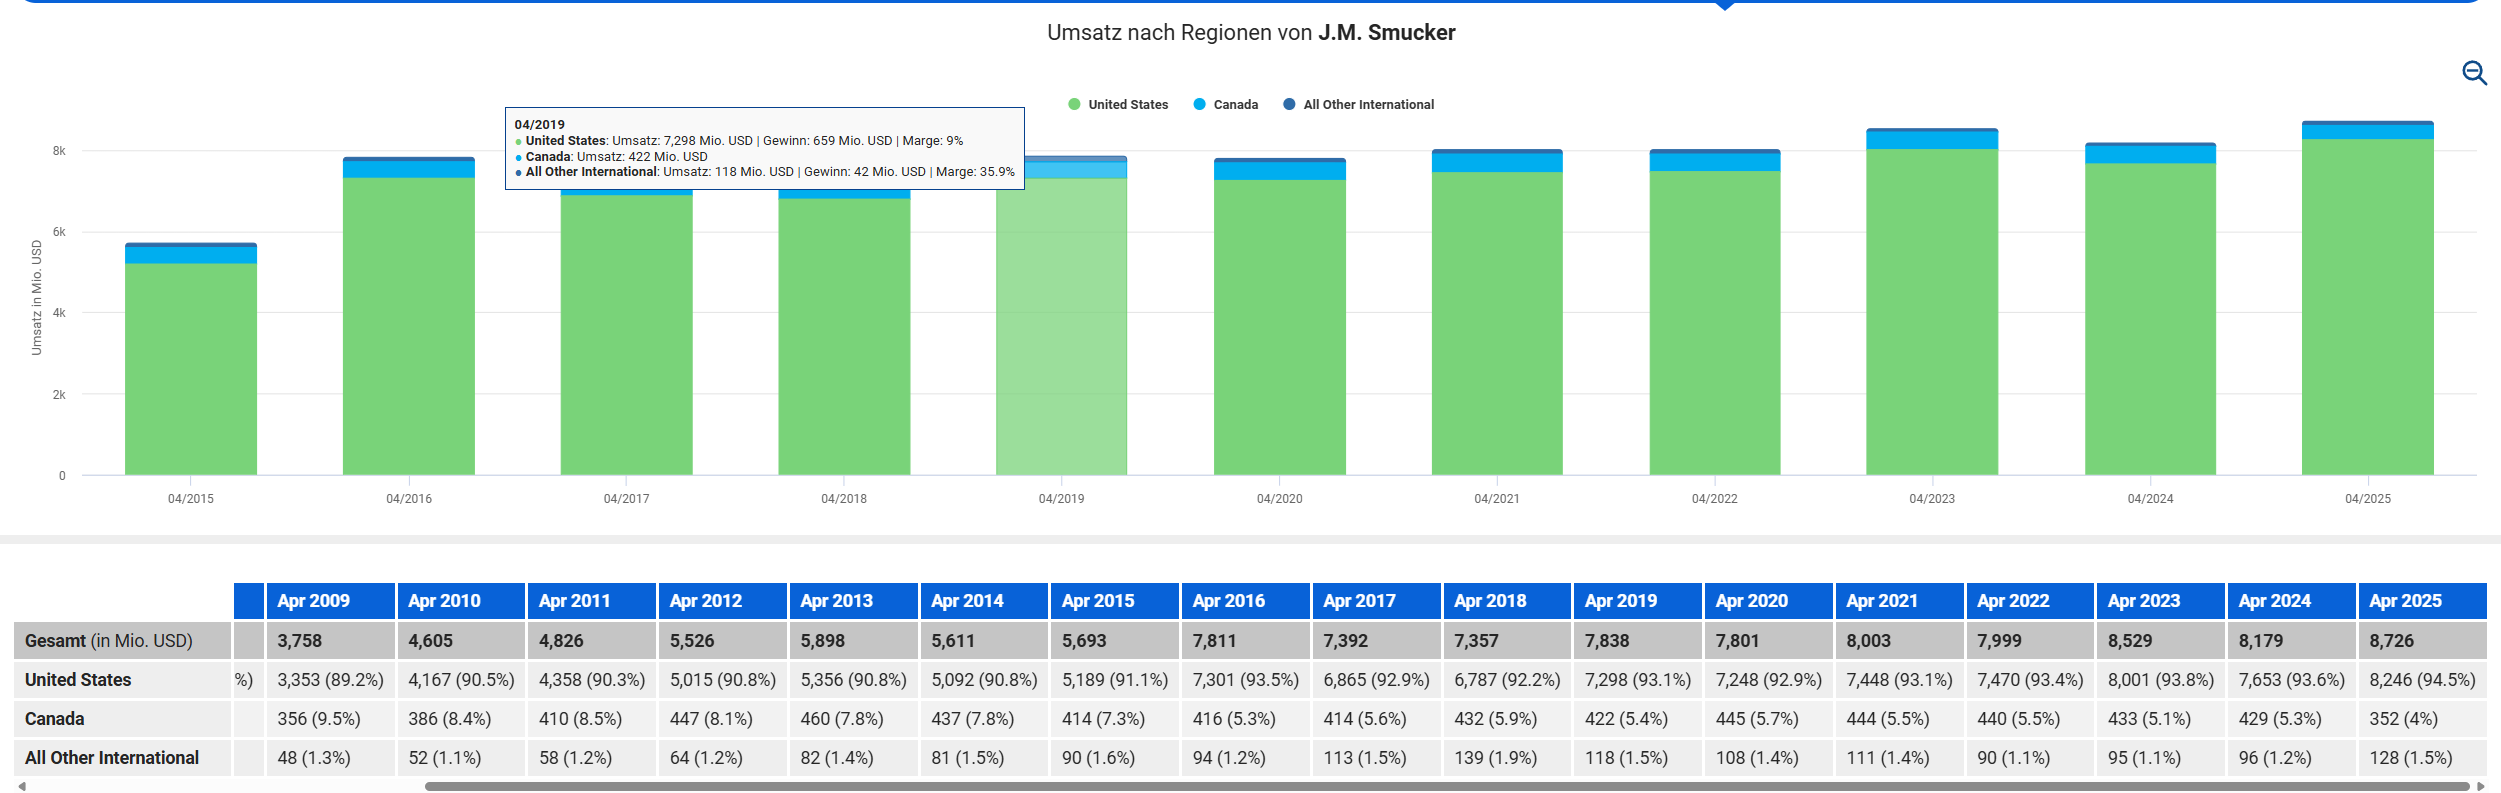Click the United States row label
This screenshot has height=793, width=2501.
78,680
